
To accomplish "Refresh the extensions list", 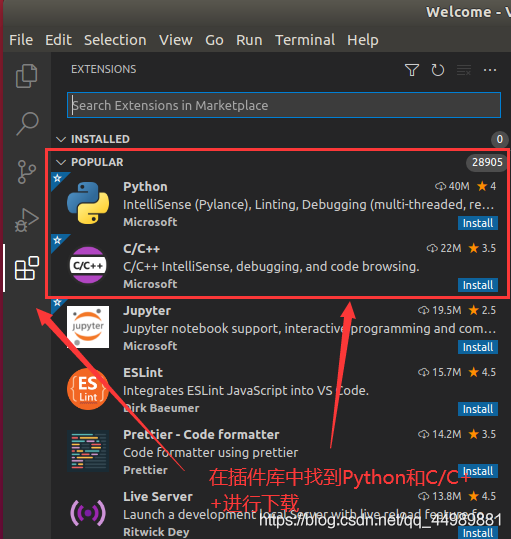I will coord(437,70).
